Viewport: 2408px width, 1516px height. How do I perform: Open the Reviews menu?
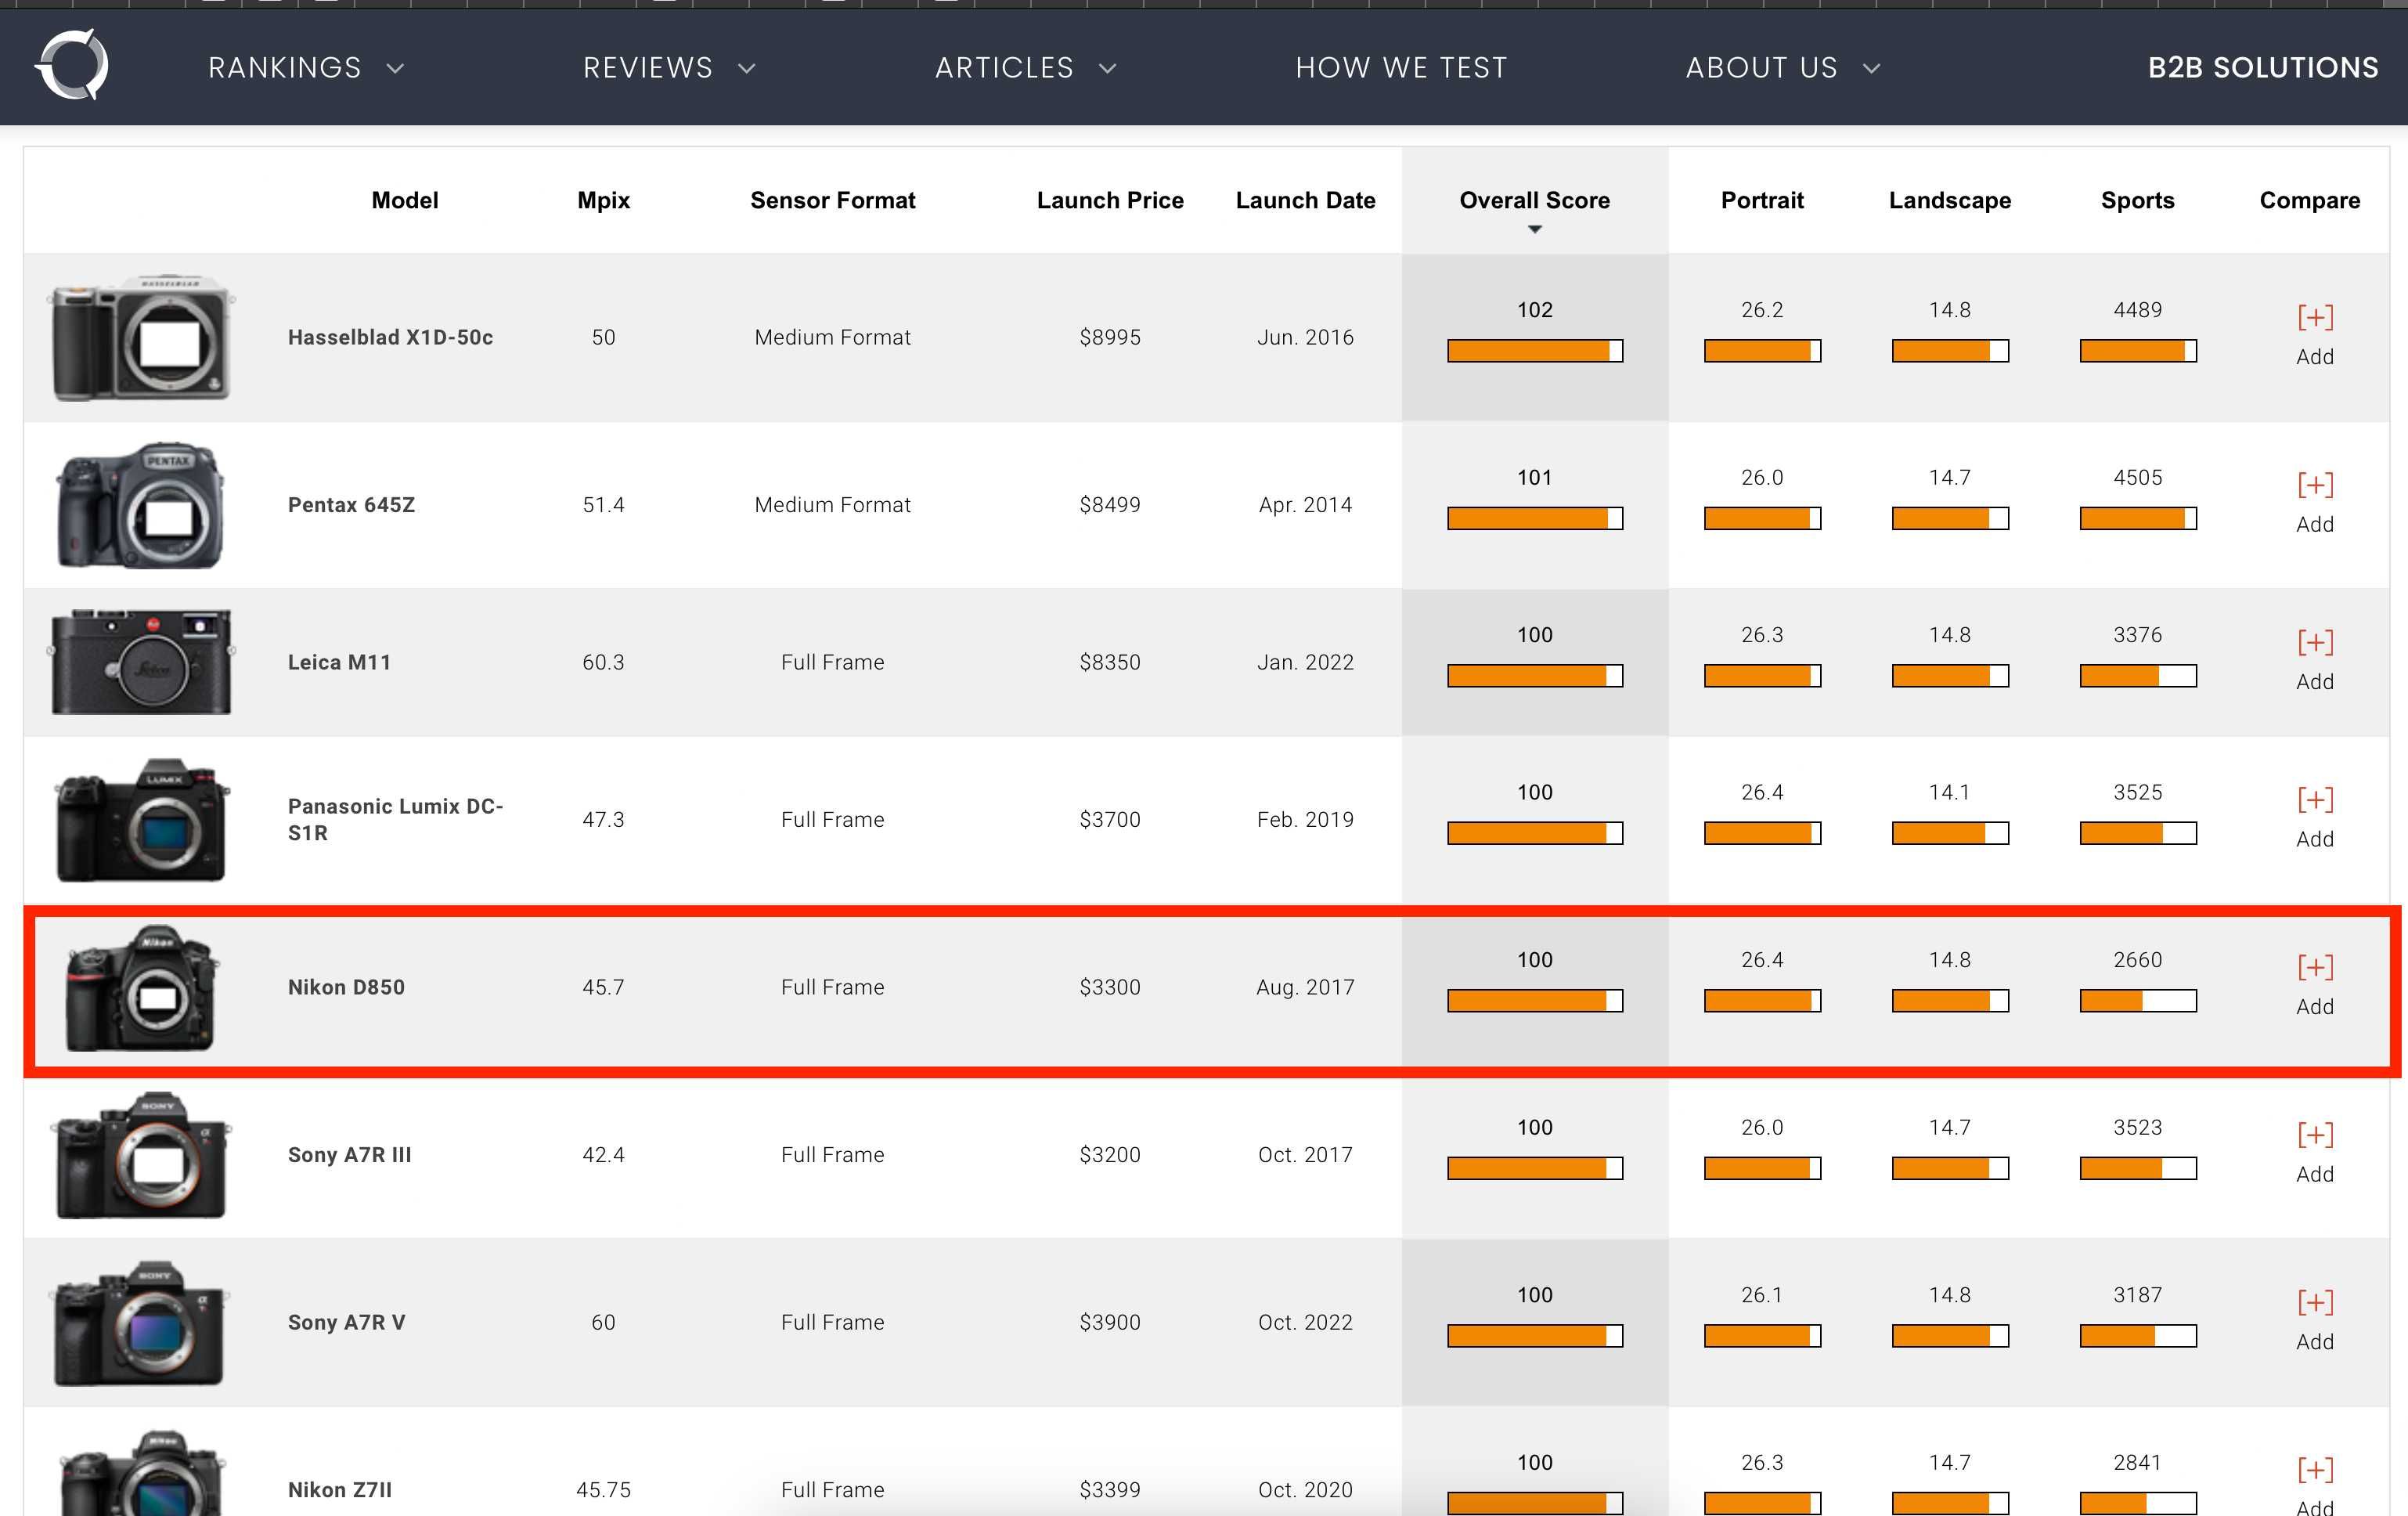(648, 68)
